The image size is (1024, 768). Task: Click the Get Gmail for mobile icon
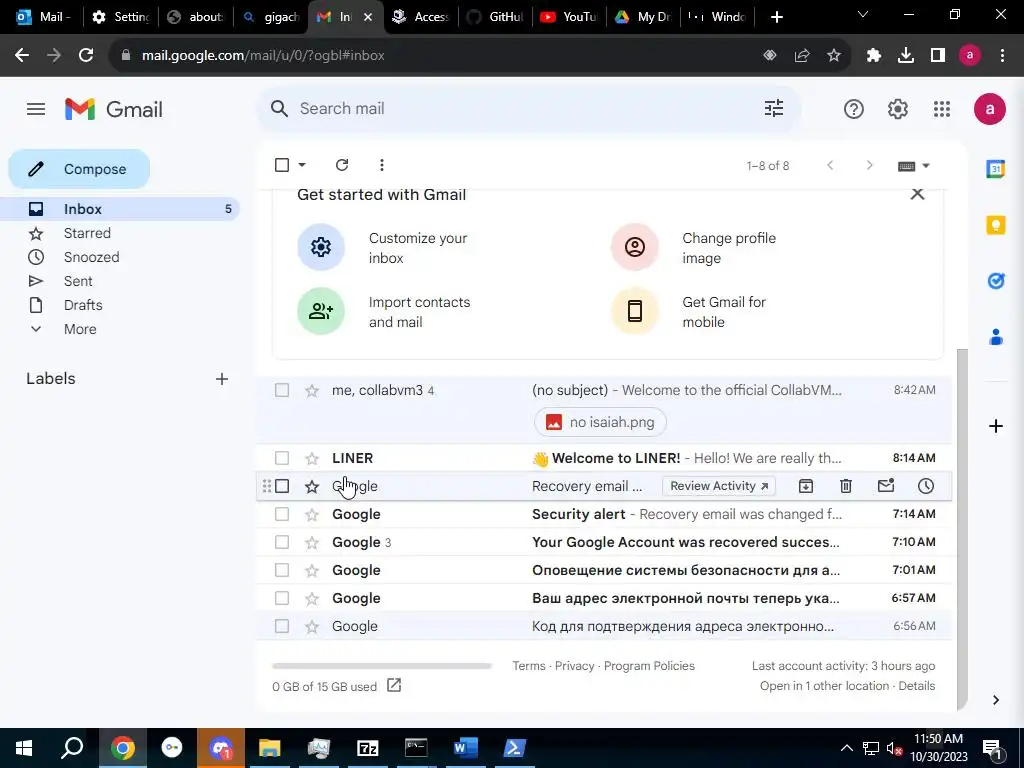pos(635,311)
